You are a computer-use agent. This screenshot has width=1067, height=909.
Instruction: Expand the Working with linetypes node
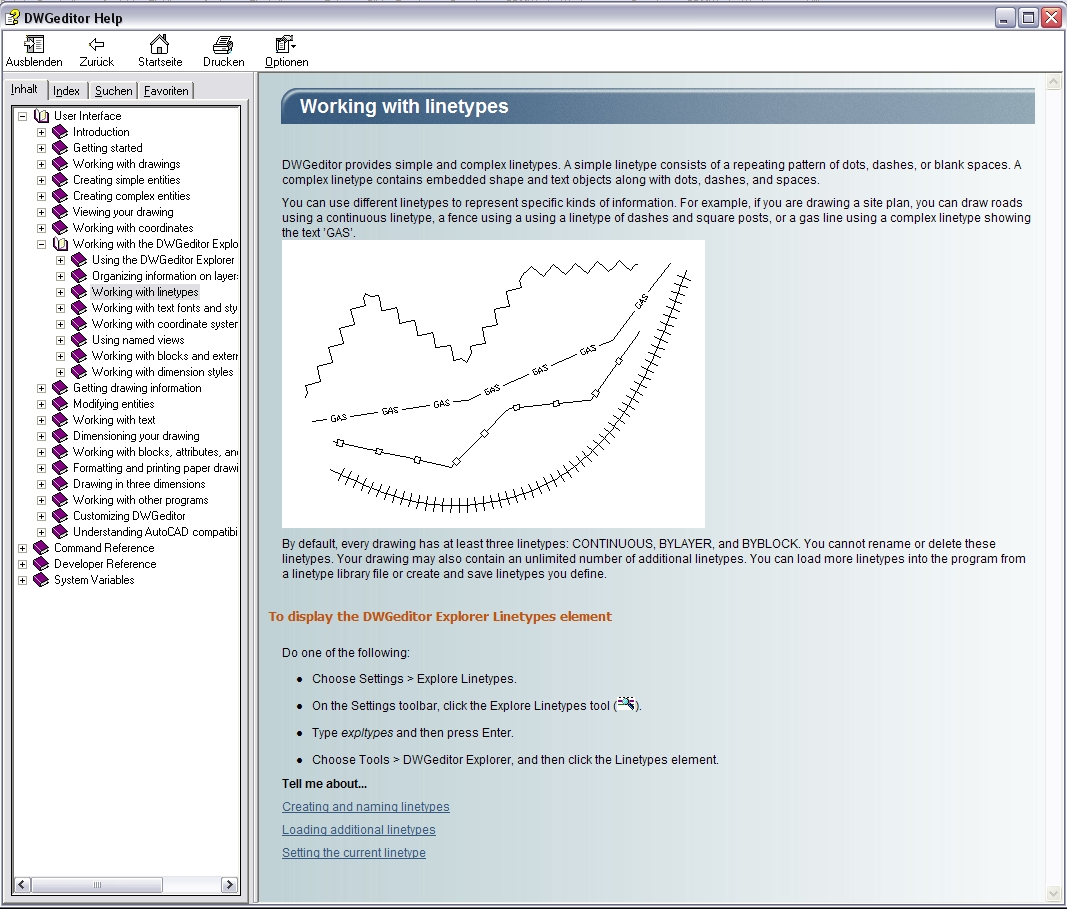[61, 292]
